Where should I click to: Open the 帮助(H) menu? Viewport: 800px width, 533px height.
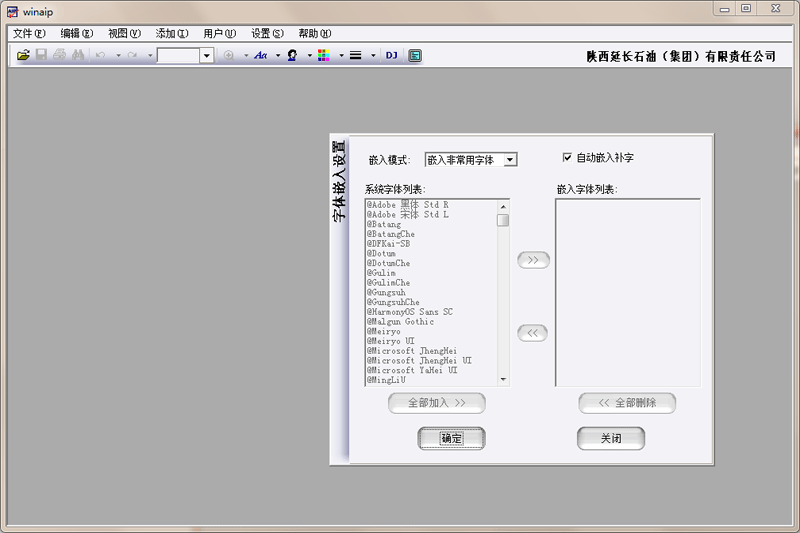click(x=314, y=33)
